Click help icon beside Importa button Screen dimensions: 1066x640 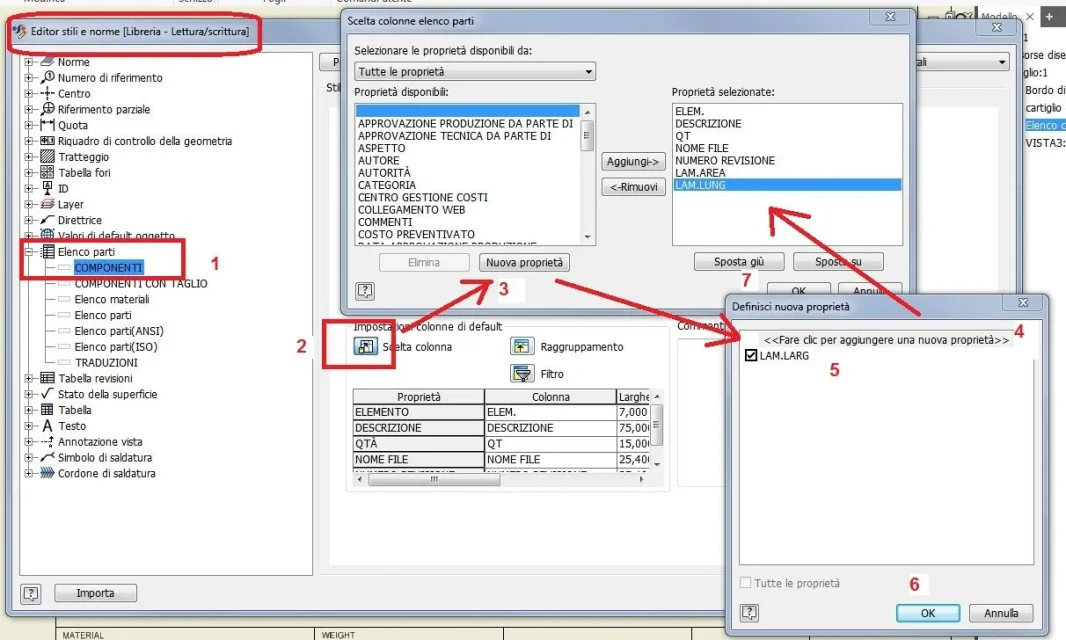(x=31, y=593)
